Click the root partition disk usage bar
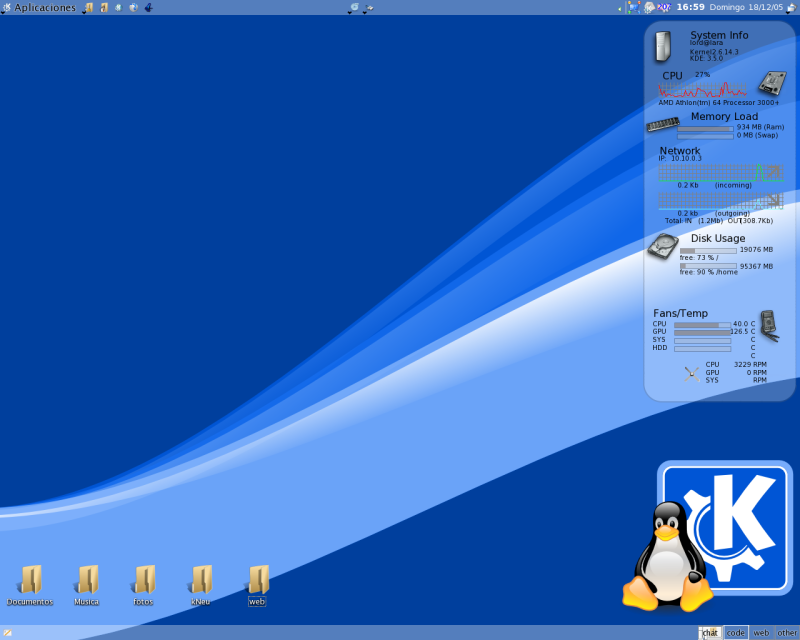800x640 pixels. [x=708, y=251]
